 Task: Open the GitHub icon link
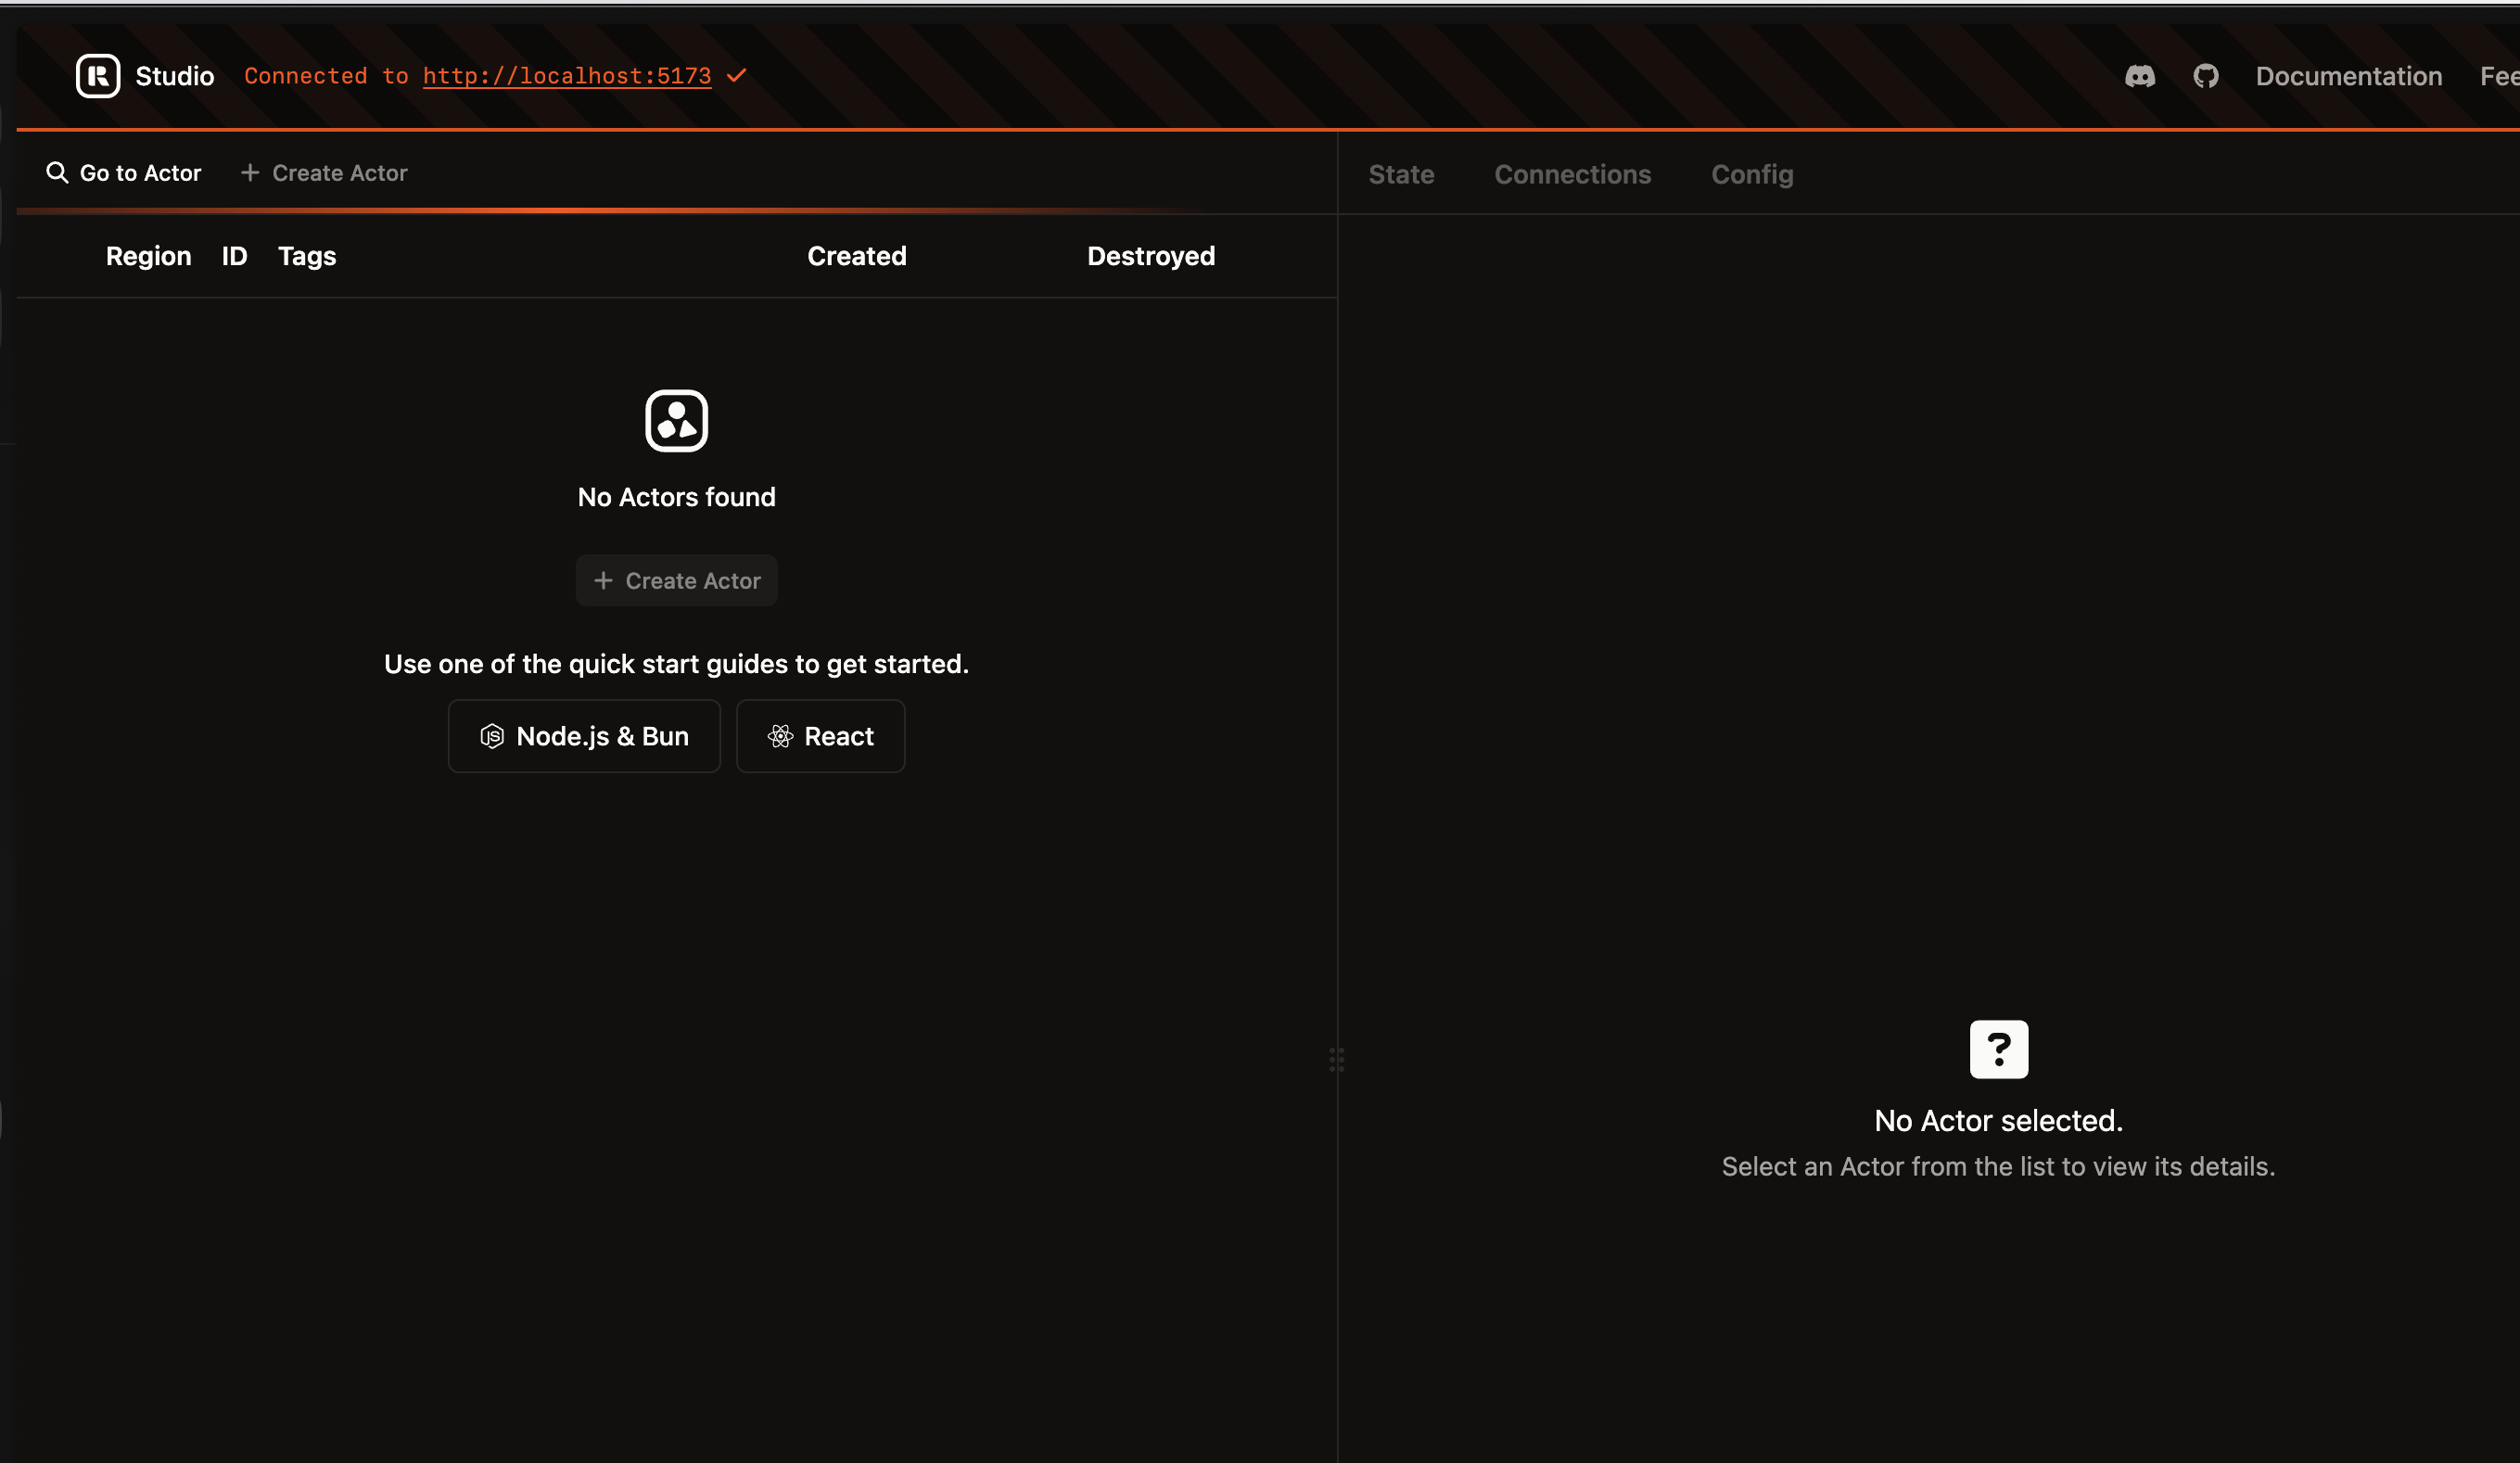tap(2205, 76)
